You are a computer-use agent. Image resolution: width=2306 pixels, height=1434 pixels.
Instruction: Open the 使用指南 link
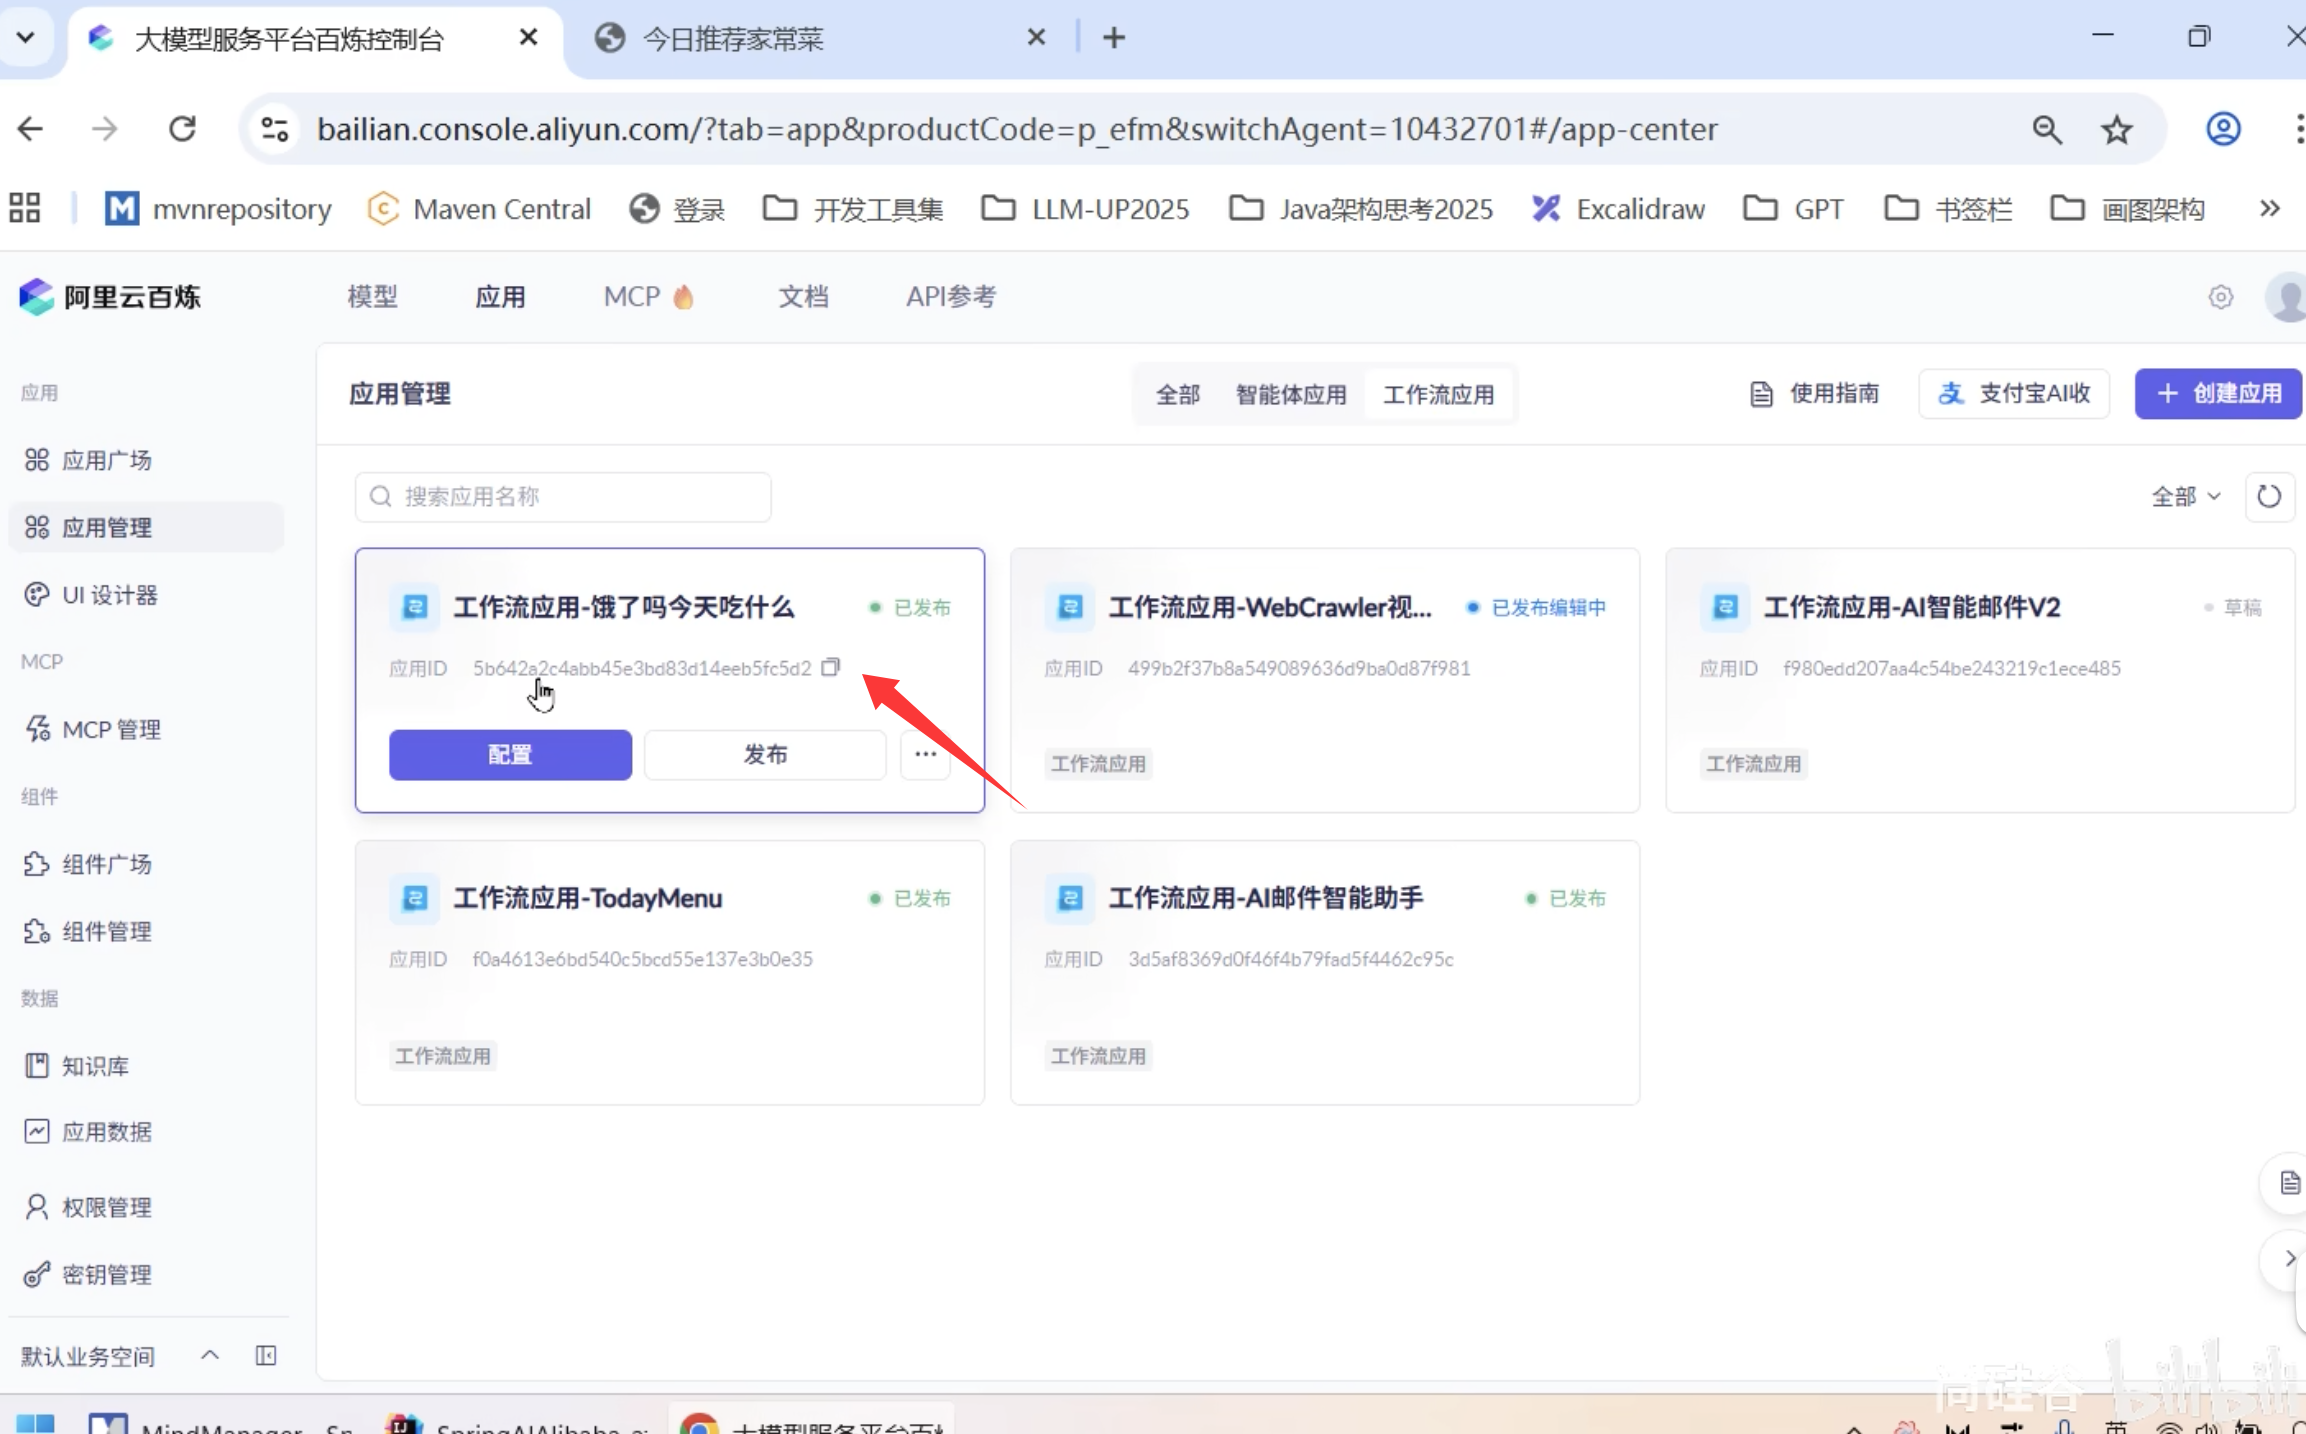(1814, 393)
